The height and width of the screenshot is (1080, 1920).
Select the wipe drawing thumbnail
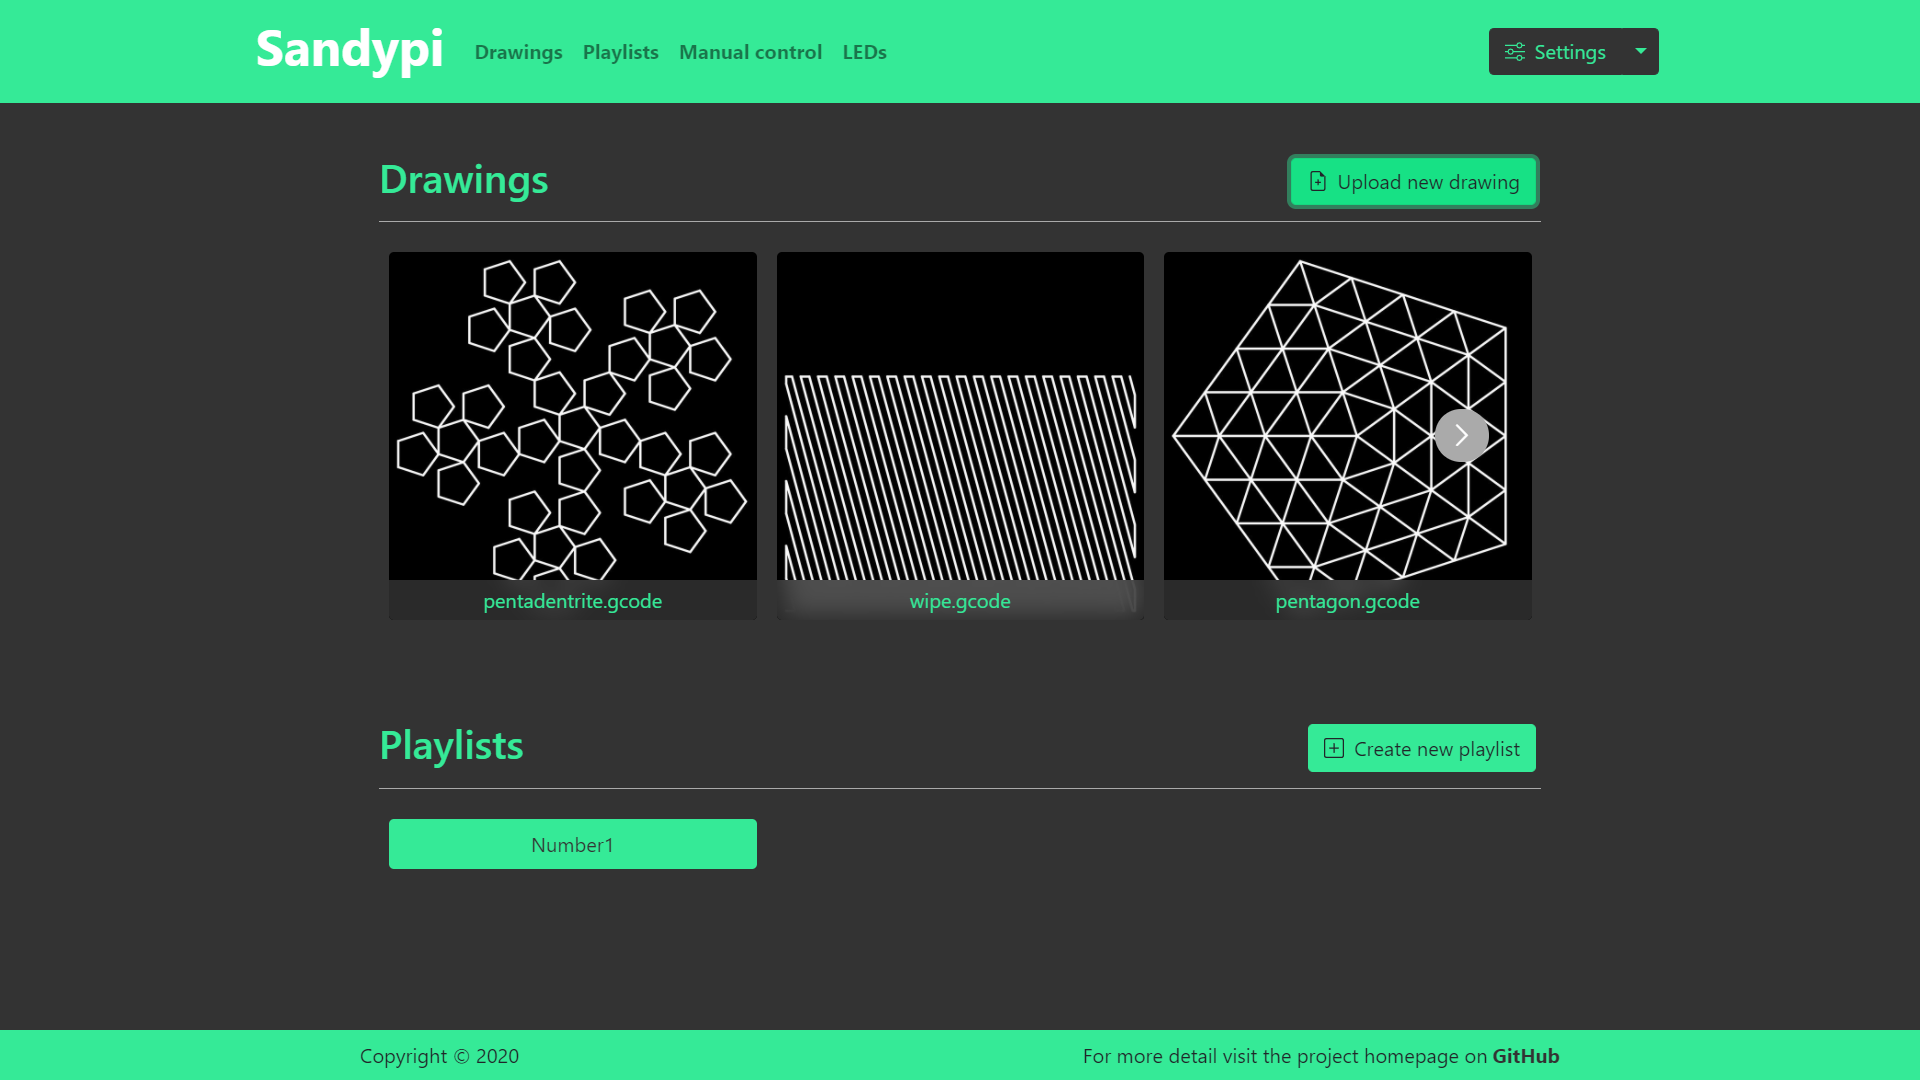pyautogui.click(x=960, y=415)
